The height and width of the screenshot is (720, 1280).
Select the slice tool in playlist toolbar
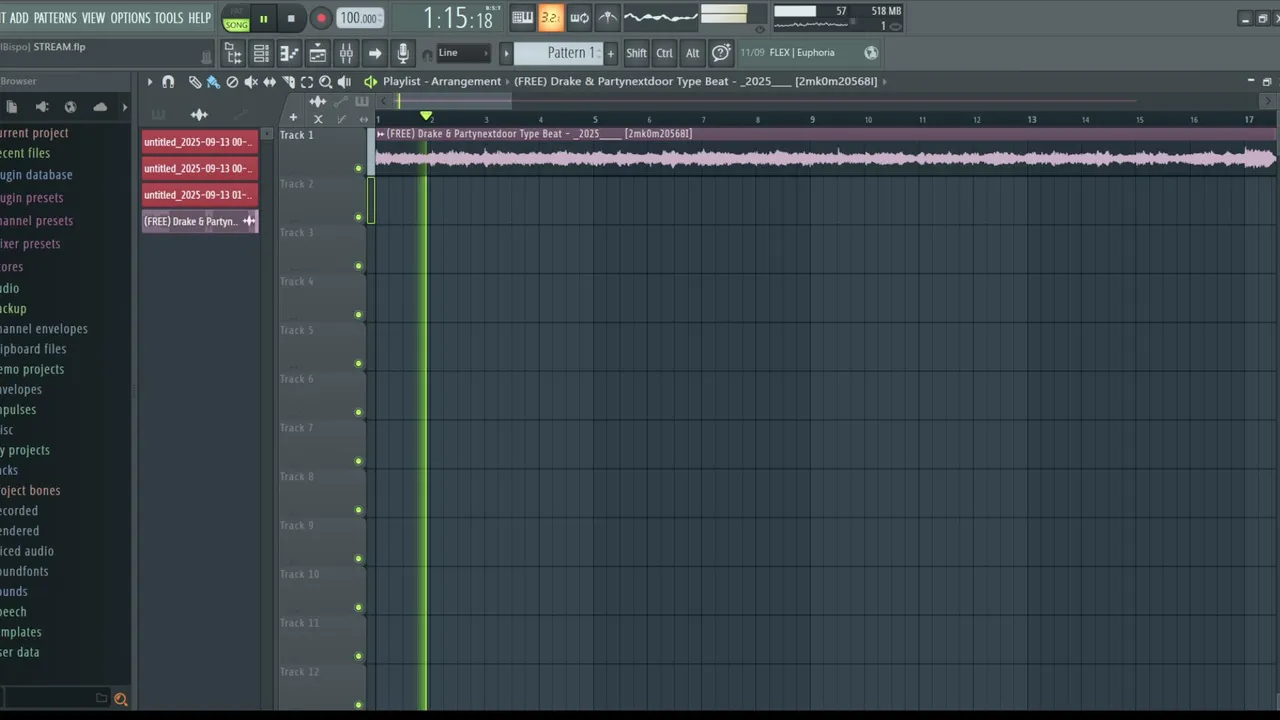click(x=288, y=82)
